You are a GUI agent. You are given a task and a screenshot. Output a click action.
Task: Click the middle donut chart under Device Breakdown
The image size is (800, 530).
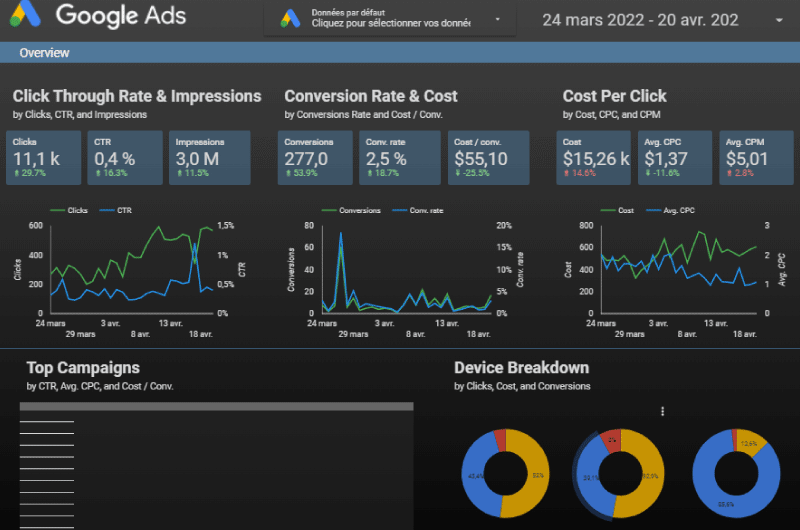620,473
